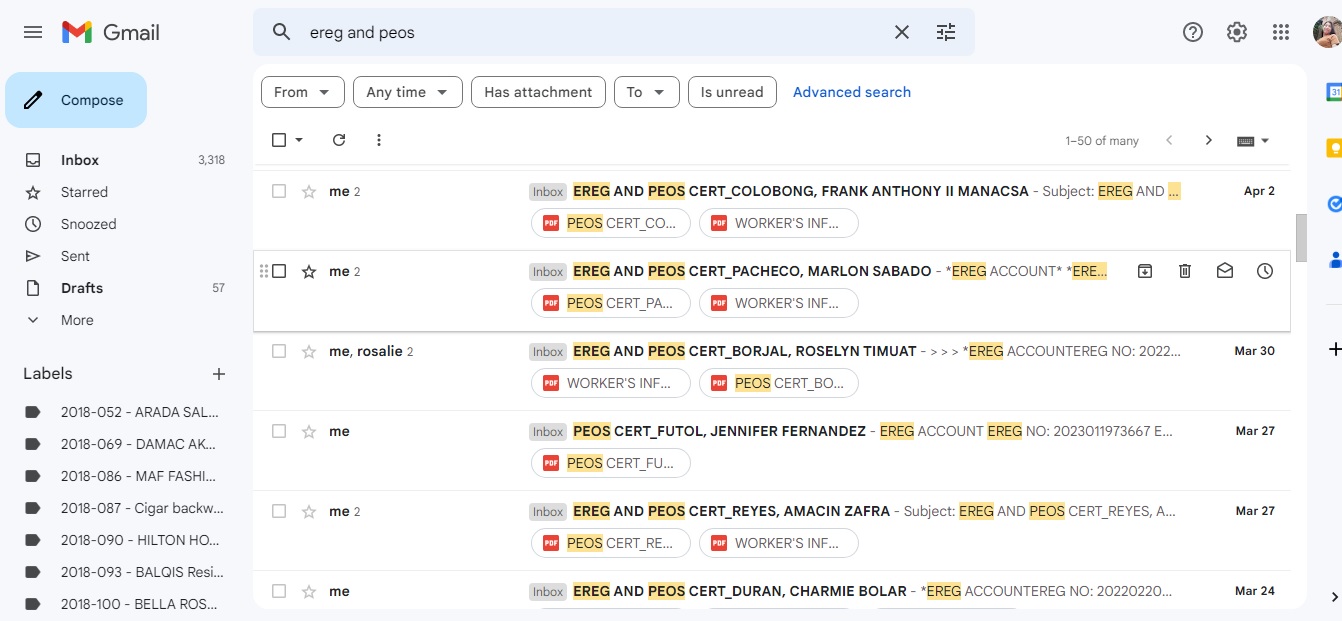Click in the search mail field
This screenshot has height=621, width=1342.
click(x=590, y=32)
